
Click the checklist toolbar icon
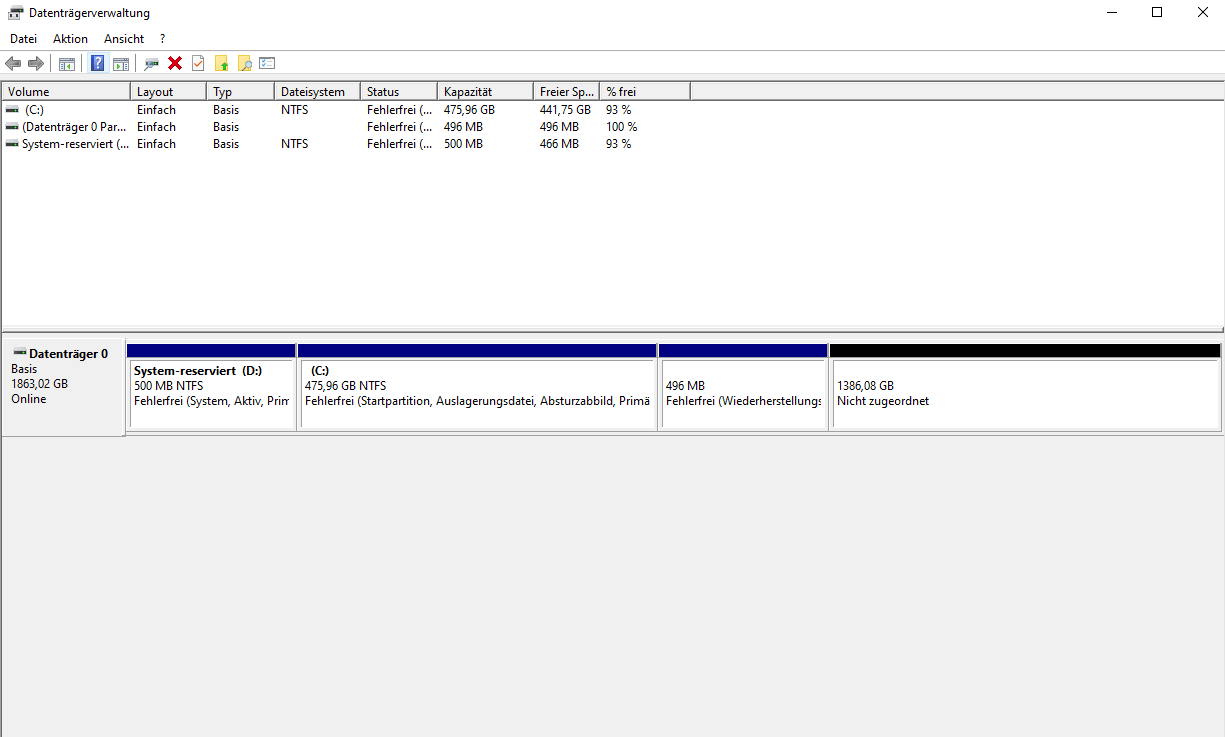[266, 63]
